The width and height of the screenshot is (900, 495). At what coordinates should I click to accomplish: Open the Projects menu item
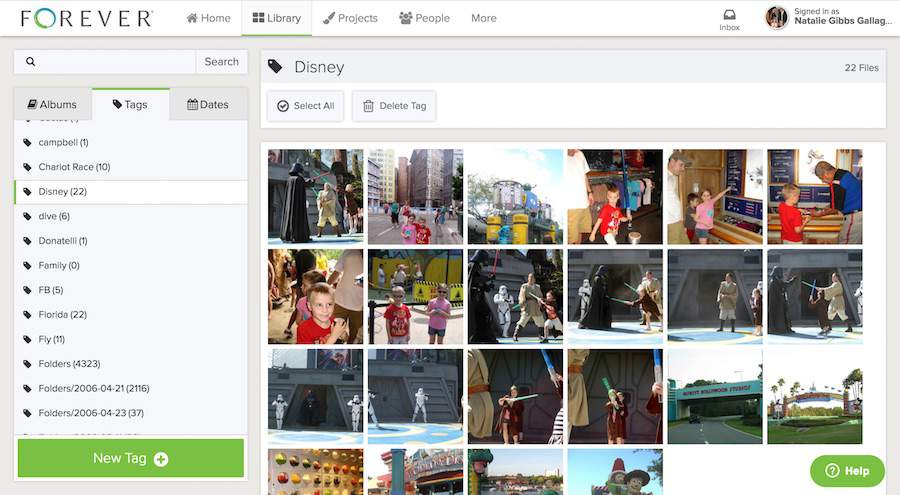350,18
